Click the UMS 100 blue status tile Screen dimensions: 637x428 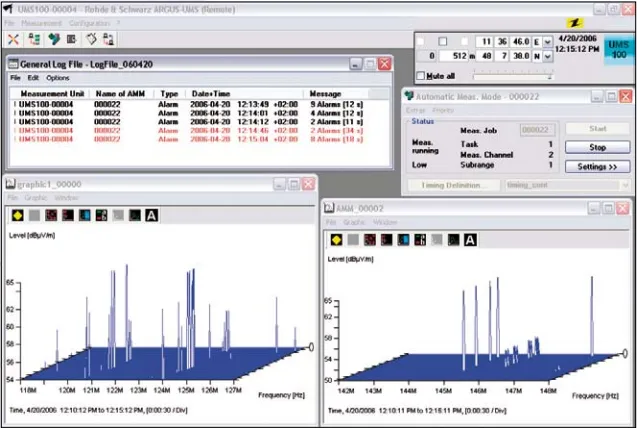(619, 49)
